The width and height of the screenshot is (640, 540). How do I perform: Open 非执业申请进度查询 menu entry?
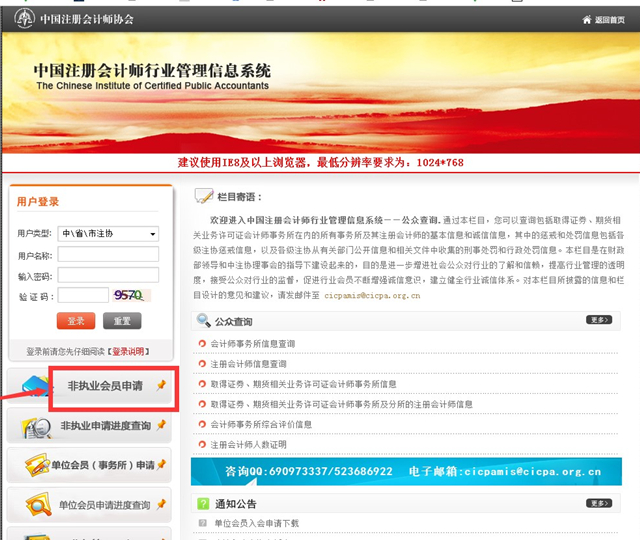(x=106, y=426)
